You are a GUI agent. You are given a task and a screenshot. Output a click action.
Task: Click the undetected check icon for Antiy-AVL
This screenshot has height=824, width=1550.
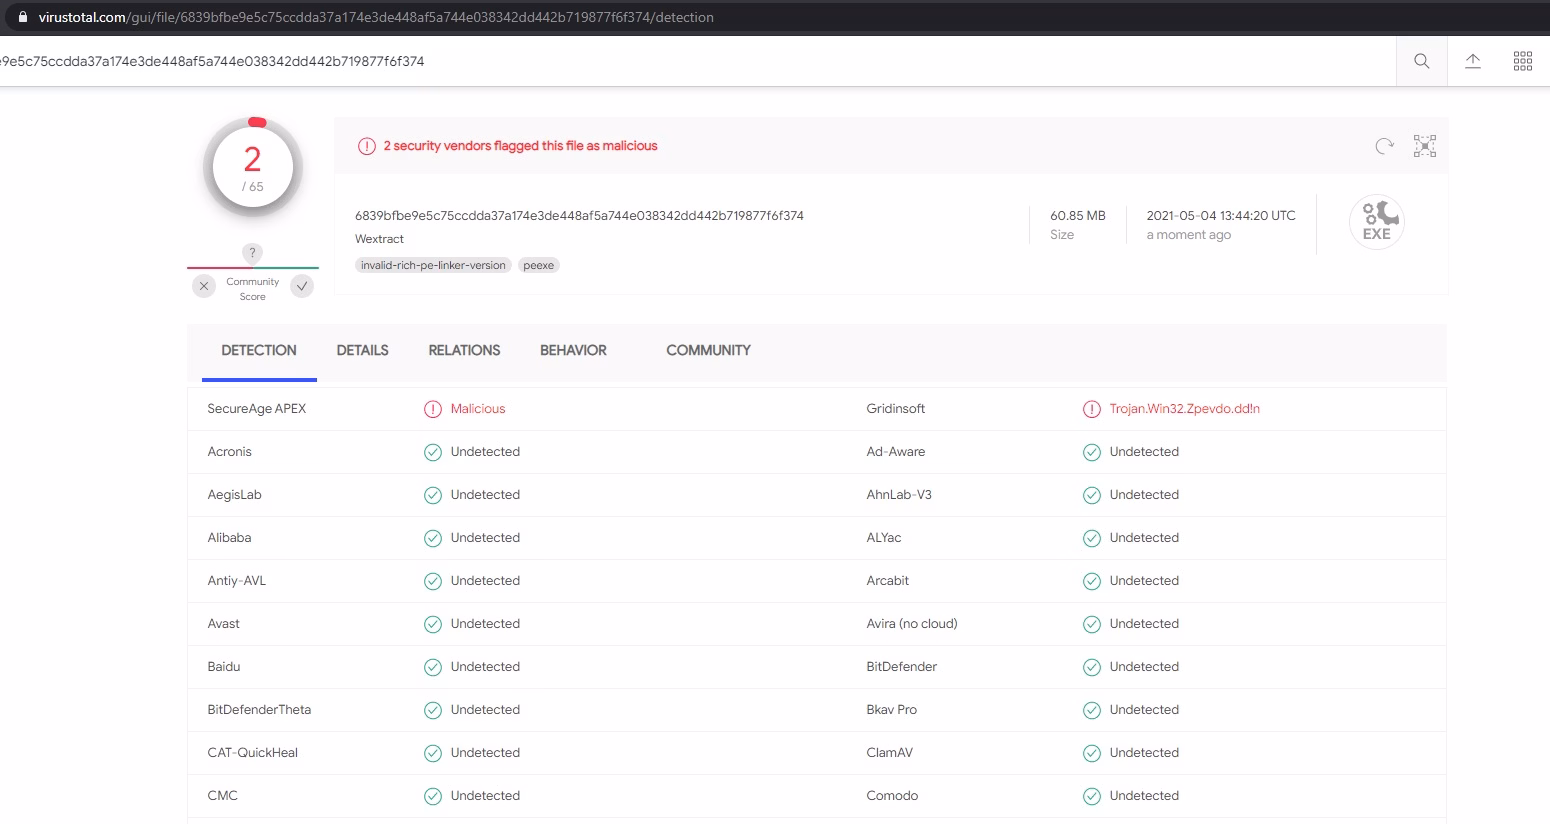coord(433,581)
